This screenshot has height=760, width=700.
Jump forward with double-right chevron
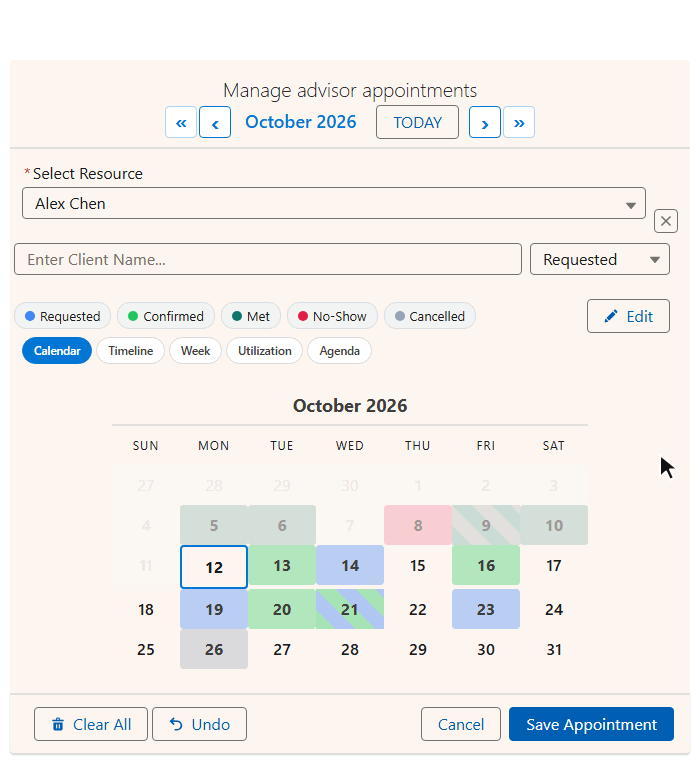click(519, 122)
